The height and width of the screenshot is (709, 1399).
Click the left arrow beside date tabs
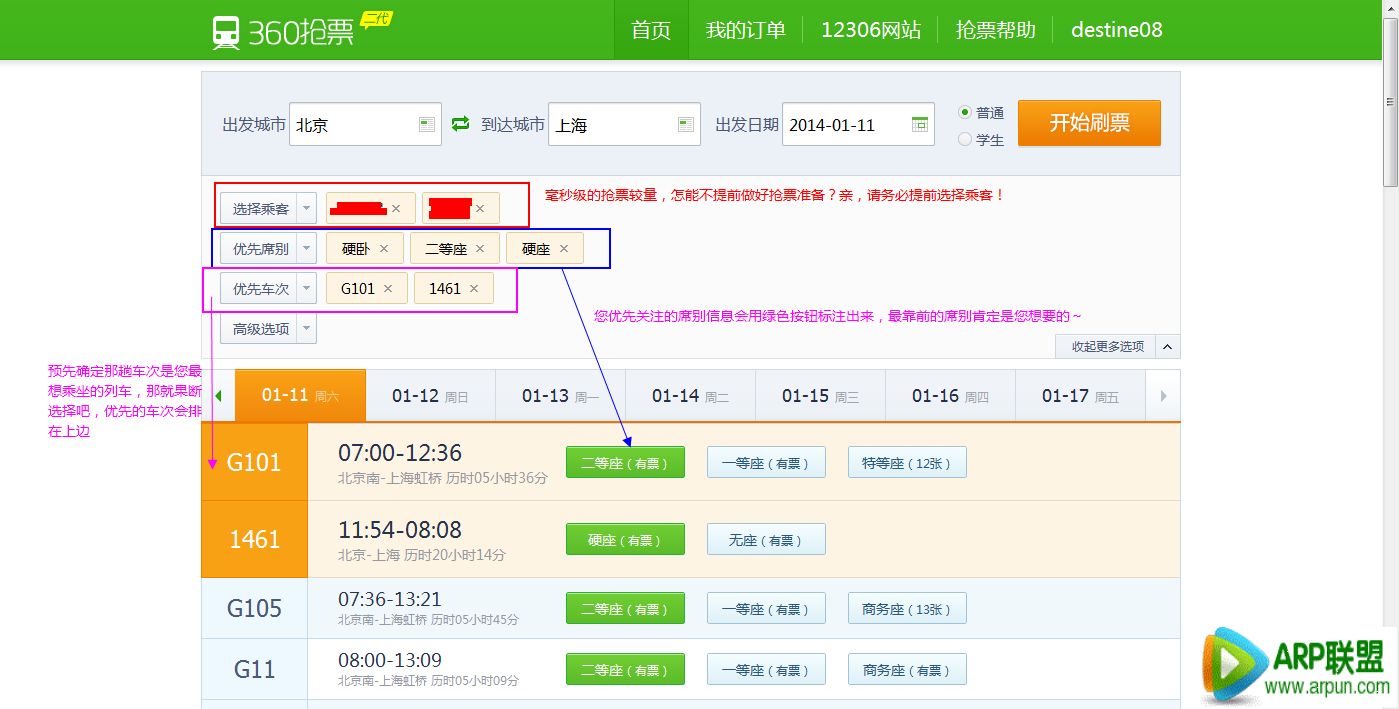(219, 395)
